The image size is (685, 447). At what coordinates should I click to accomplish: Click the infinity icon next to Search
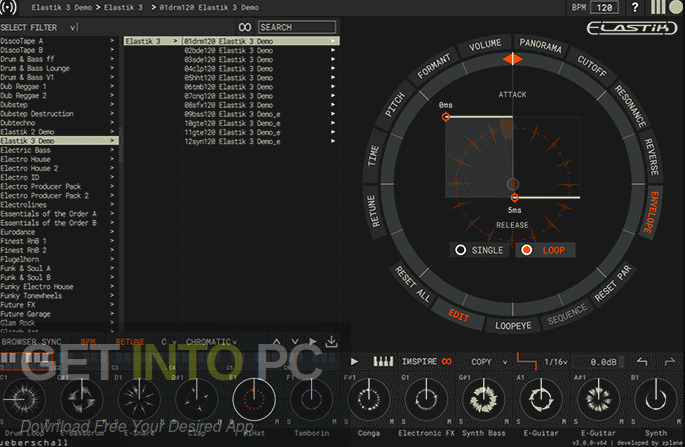pos(245,27)
